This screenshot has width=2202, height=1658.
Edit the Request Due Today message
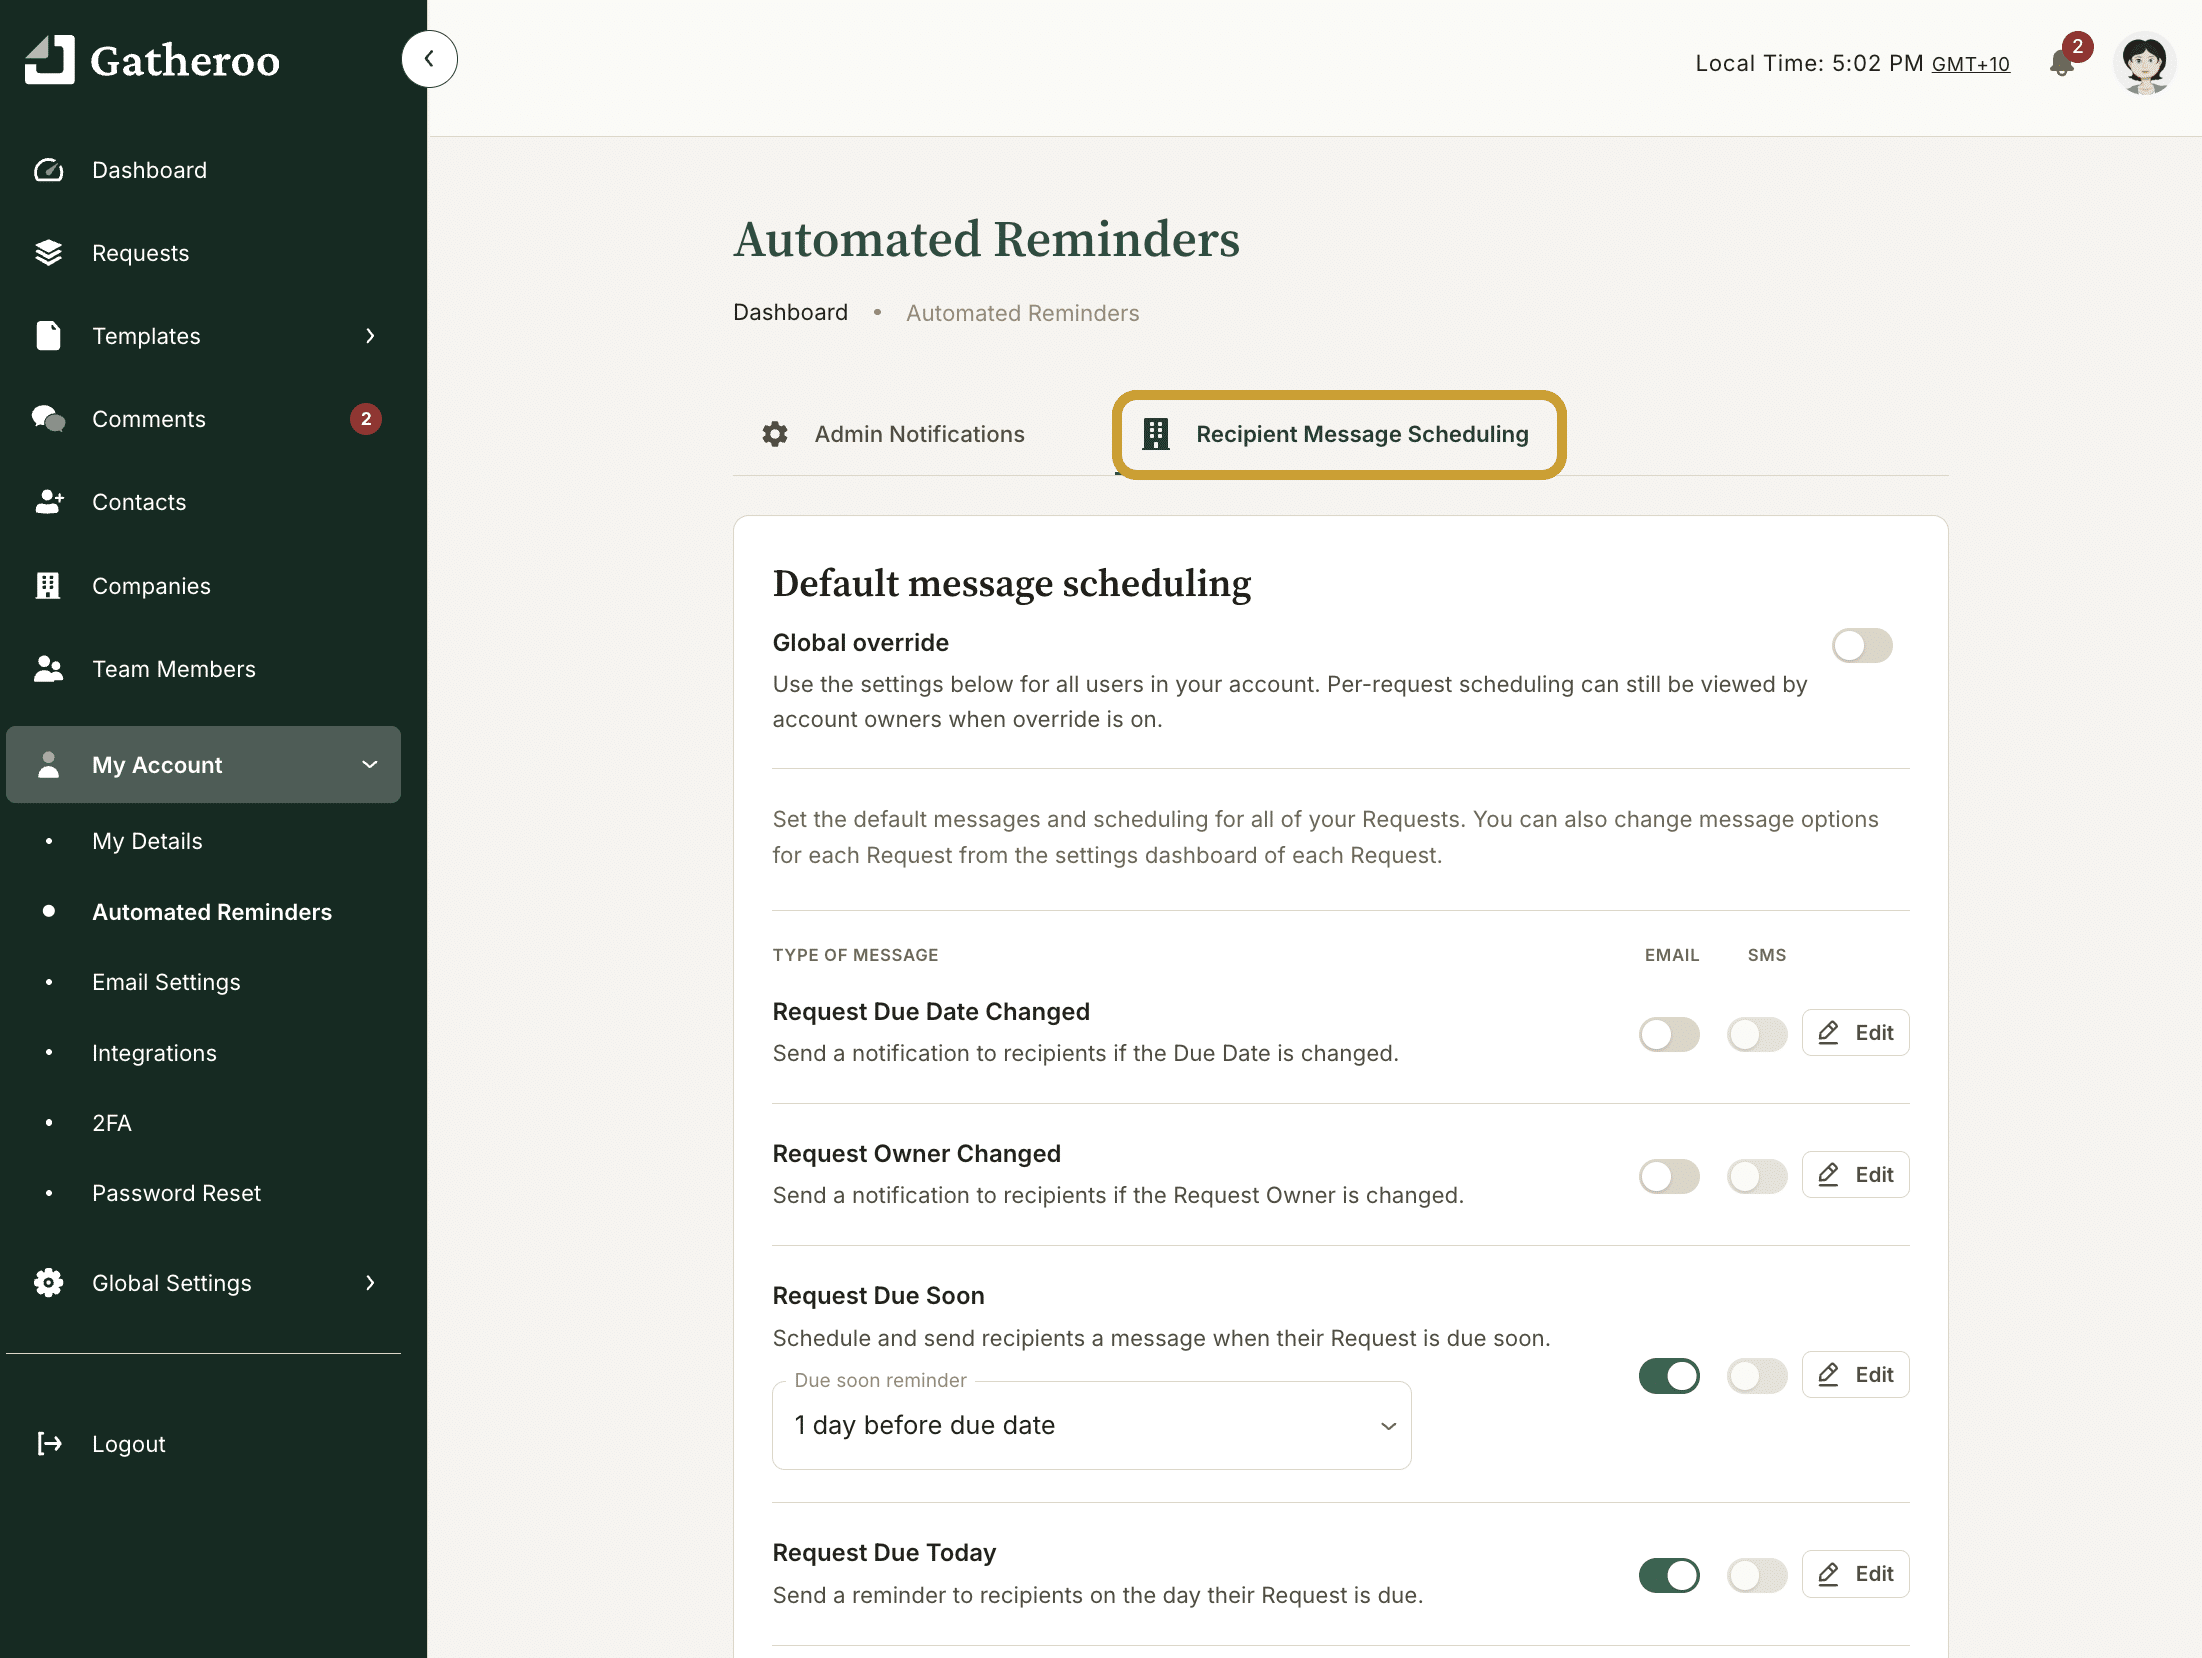pyautogui.click(x=1855, y=1574)
